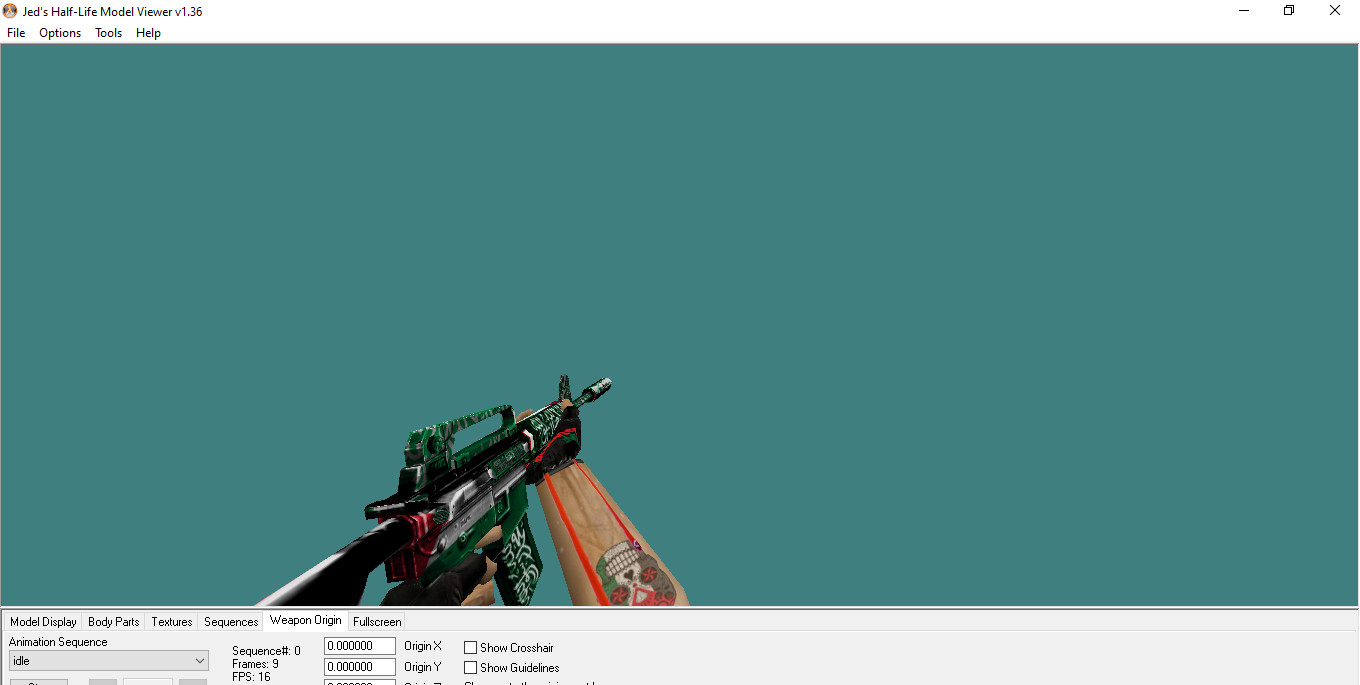
Task: Open the Textures tab
Action: 171,621
